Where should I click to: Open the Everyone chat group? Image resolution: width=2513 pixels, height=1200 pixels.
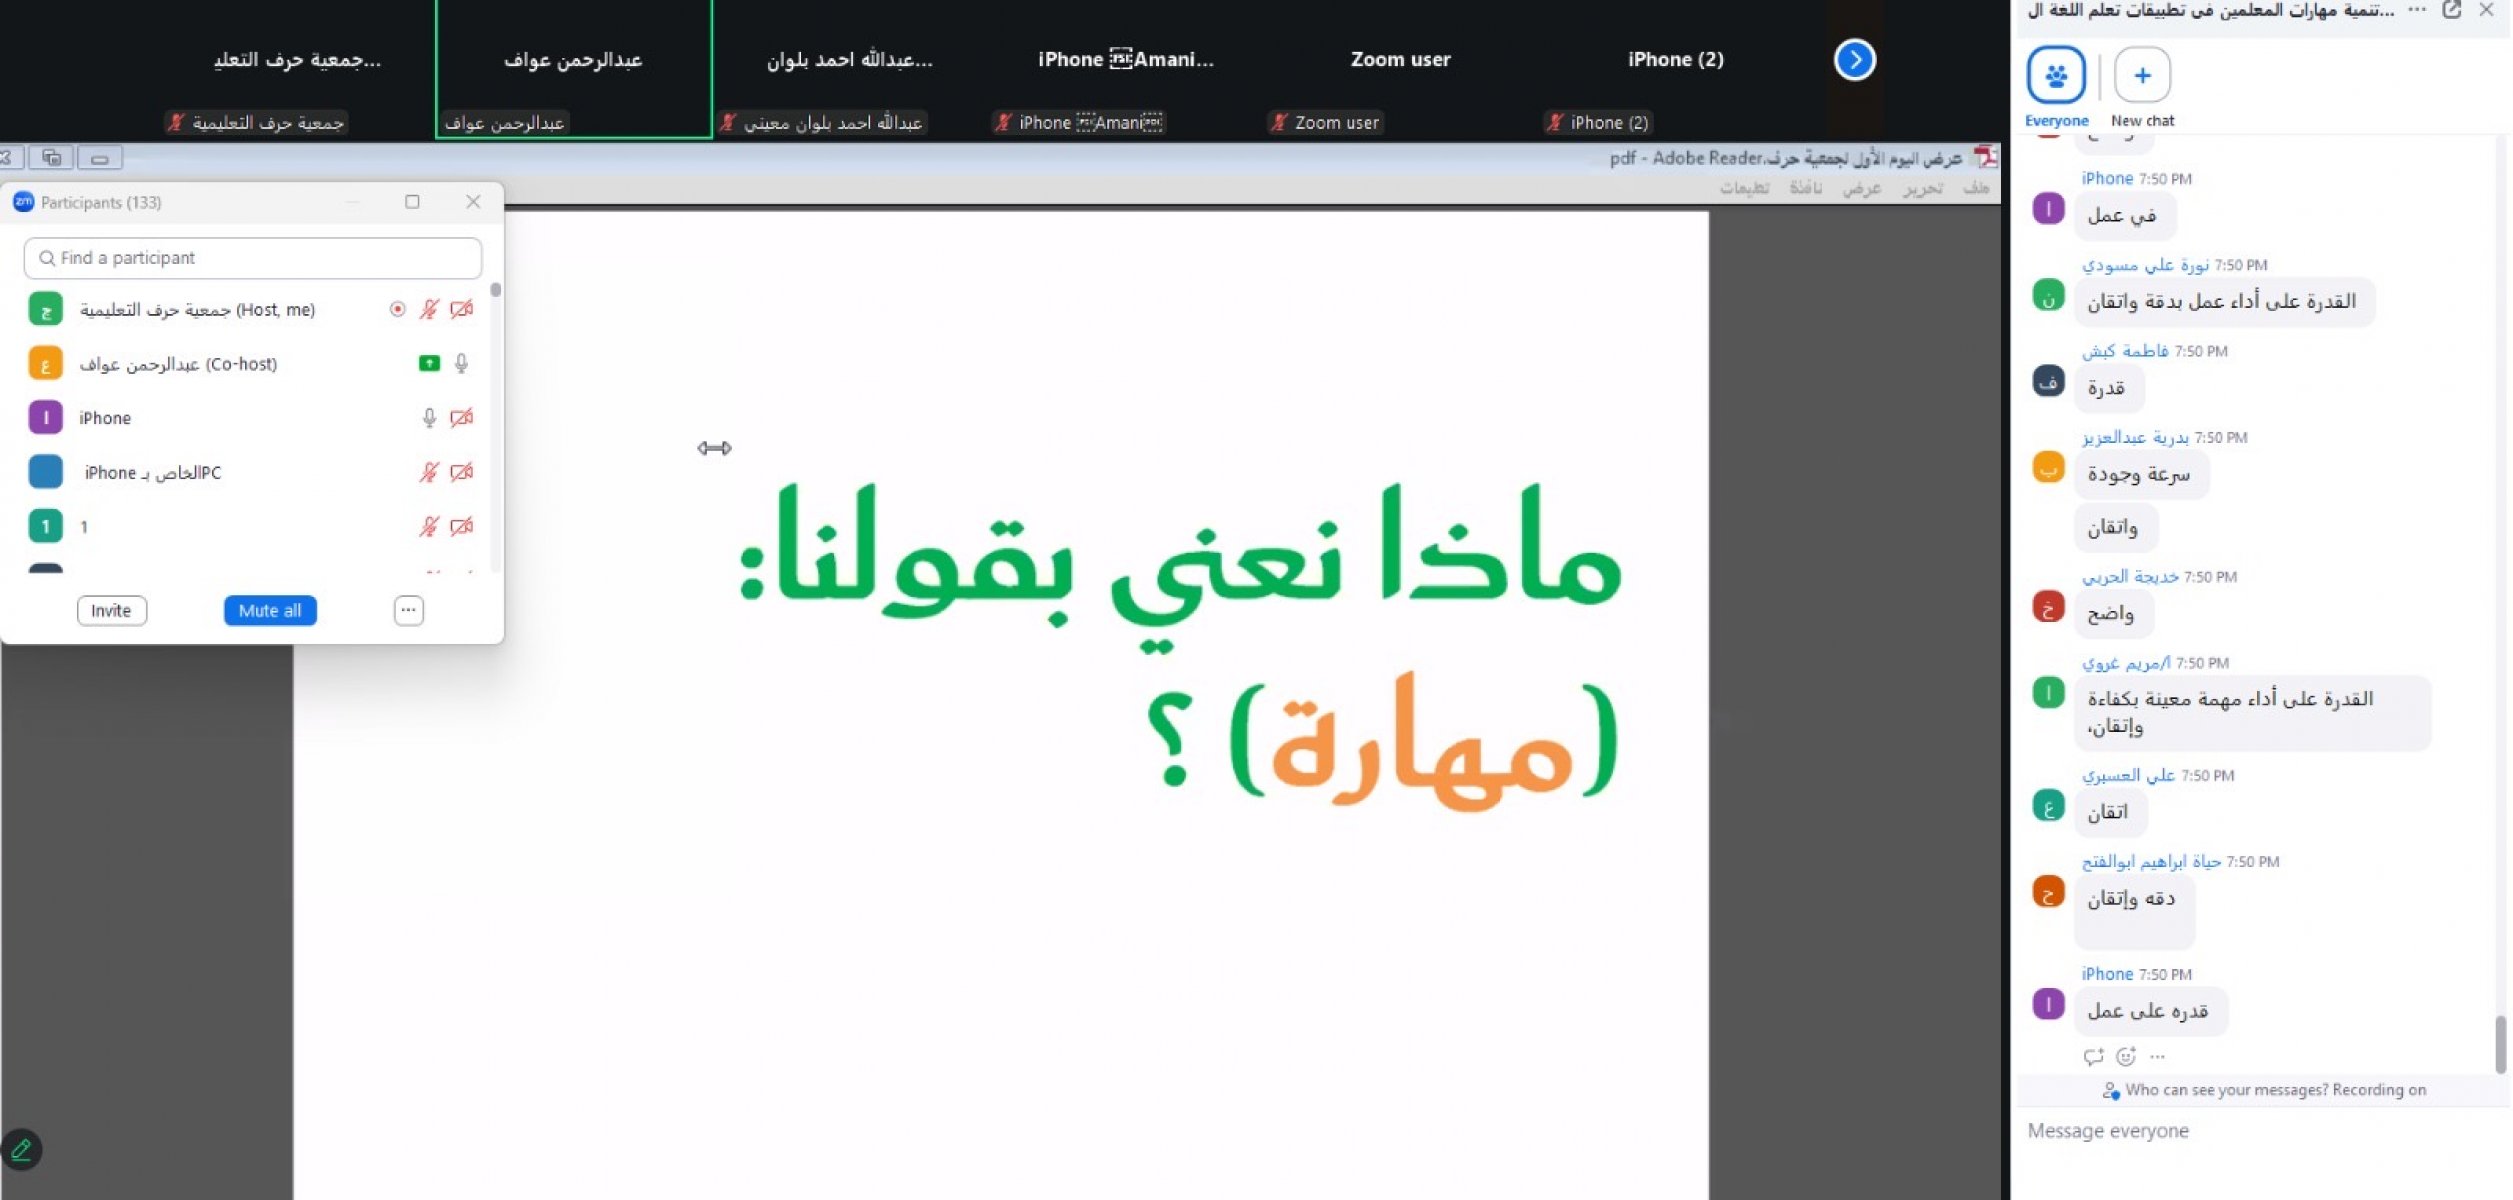point(2055,76)
